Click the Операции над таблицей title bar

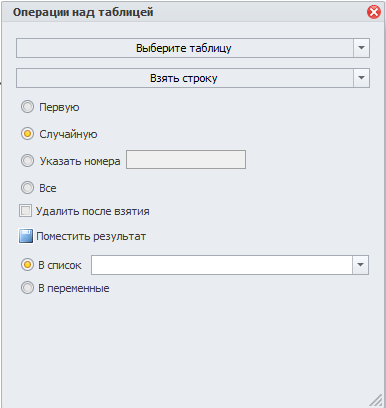[183, 12]
